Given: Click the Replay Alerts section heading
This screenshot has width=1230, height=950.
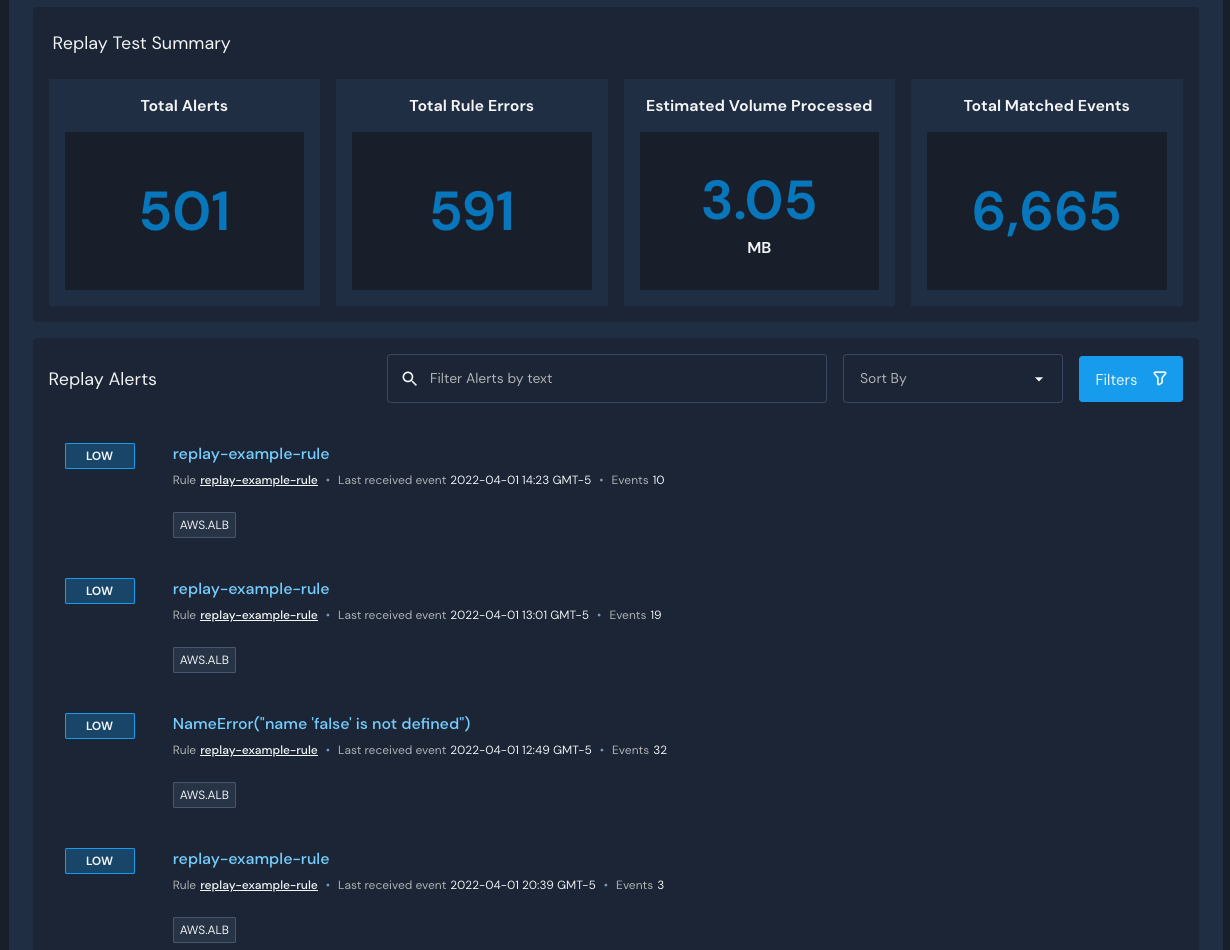Looking at the screenshot, I should click(102, 379).
